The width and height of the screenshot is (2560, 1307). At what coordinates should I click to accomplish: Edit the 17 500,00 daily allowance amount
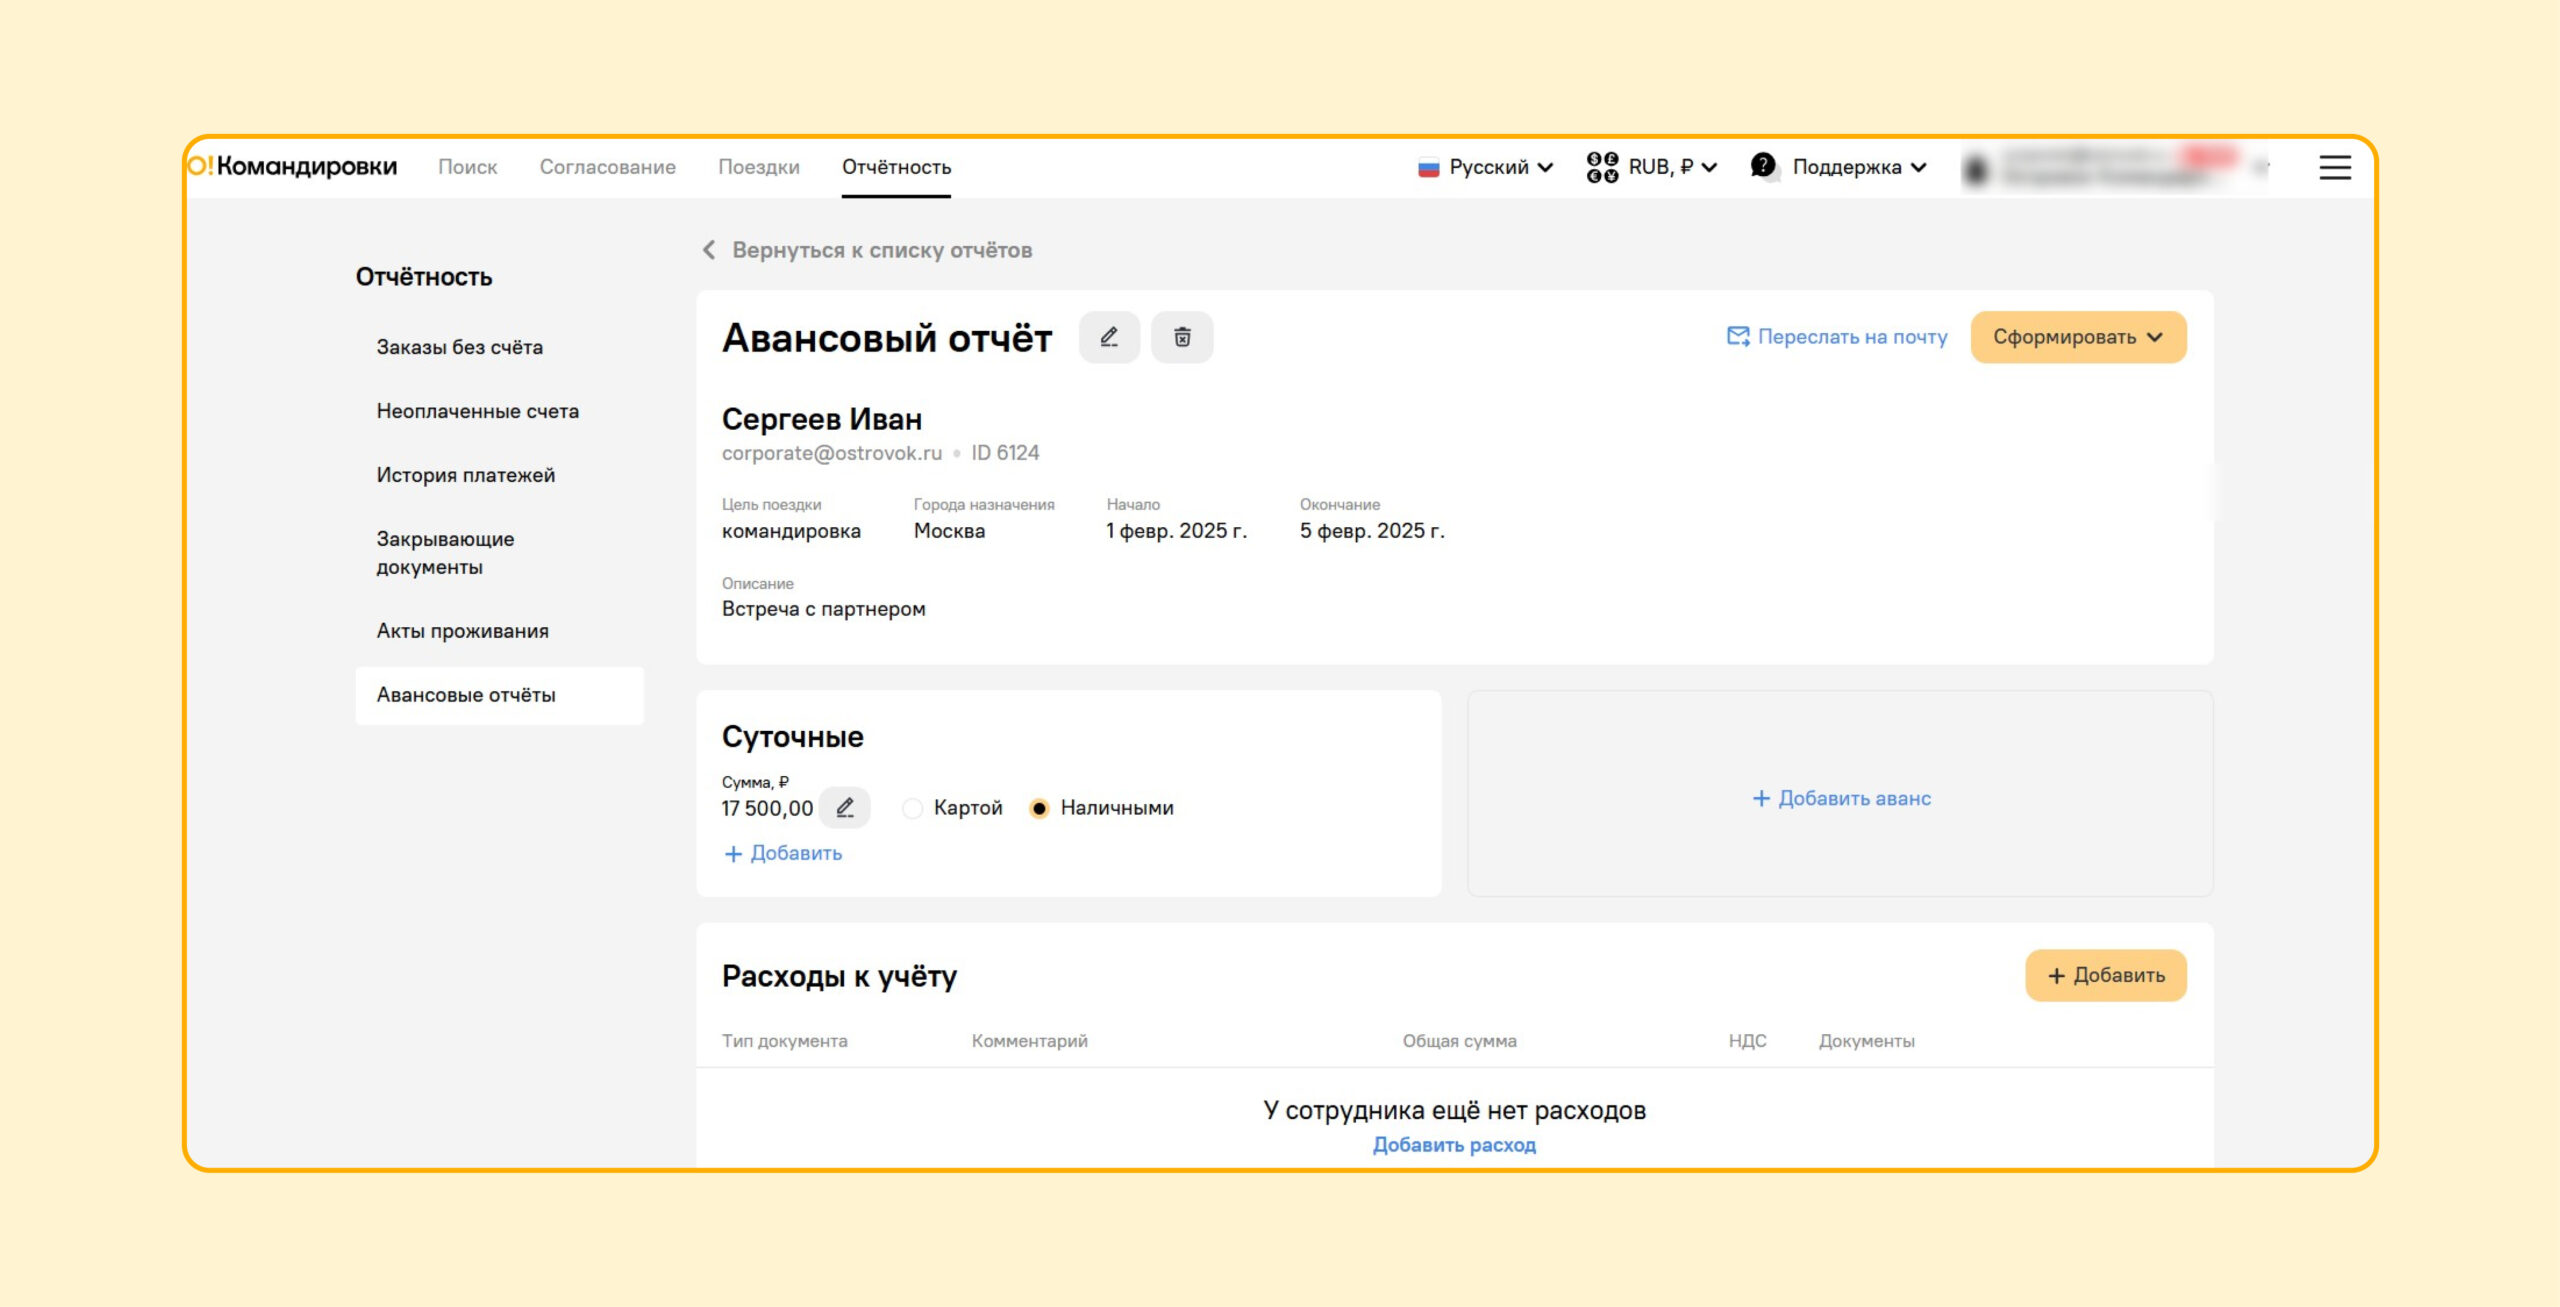pyautogui.click(x=845, y=808)
